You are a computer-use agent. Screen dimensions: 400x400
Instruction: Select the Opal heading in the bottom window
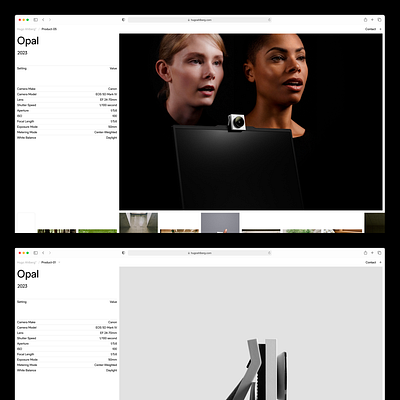point(28,274)
